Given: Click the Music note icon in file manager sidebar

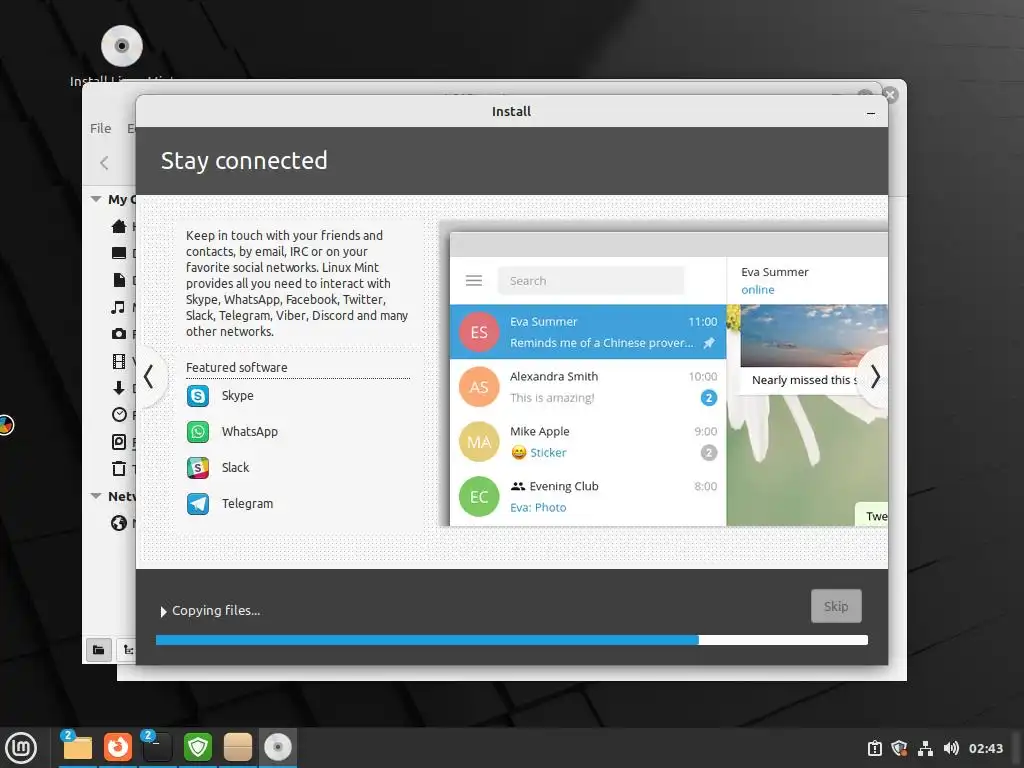Looking at the screenshot, I should click(x=118, y=307).
